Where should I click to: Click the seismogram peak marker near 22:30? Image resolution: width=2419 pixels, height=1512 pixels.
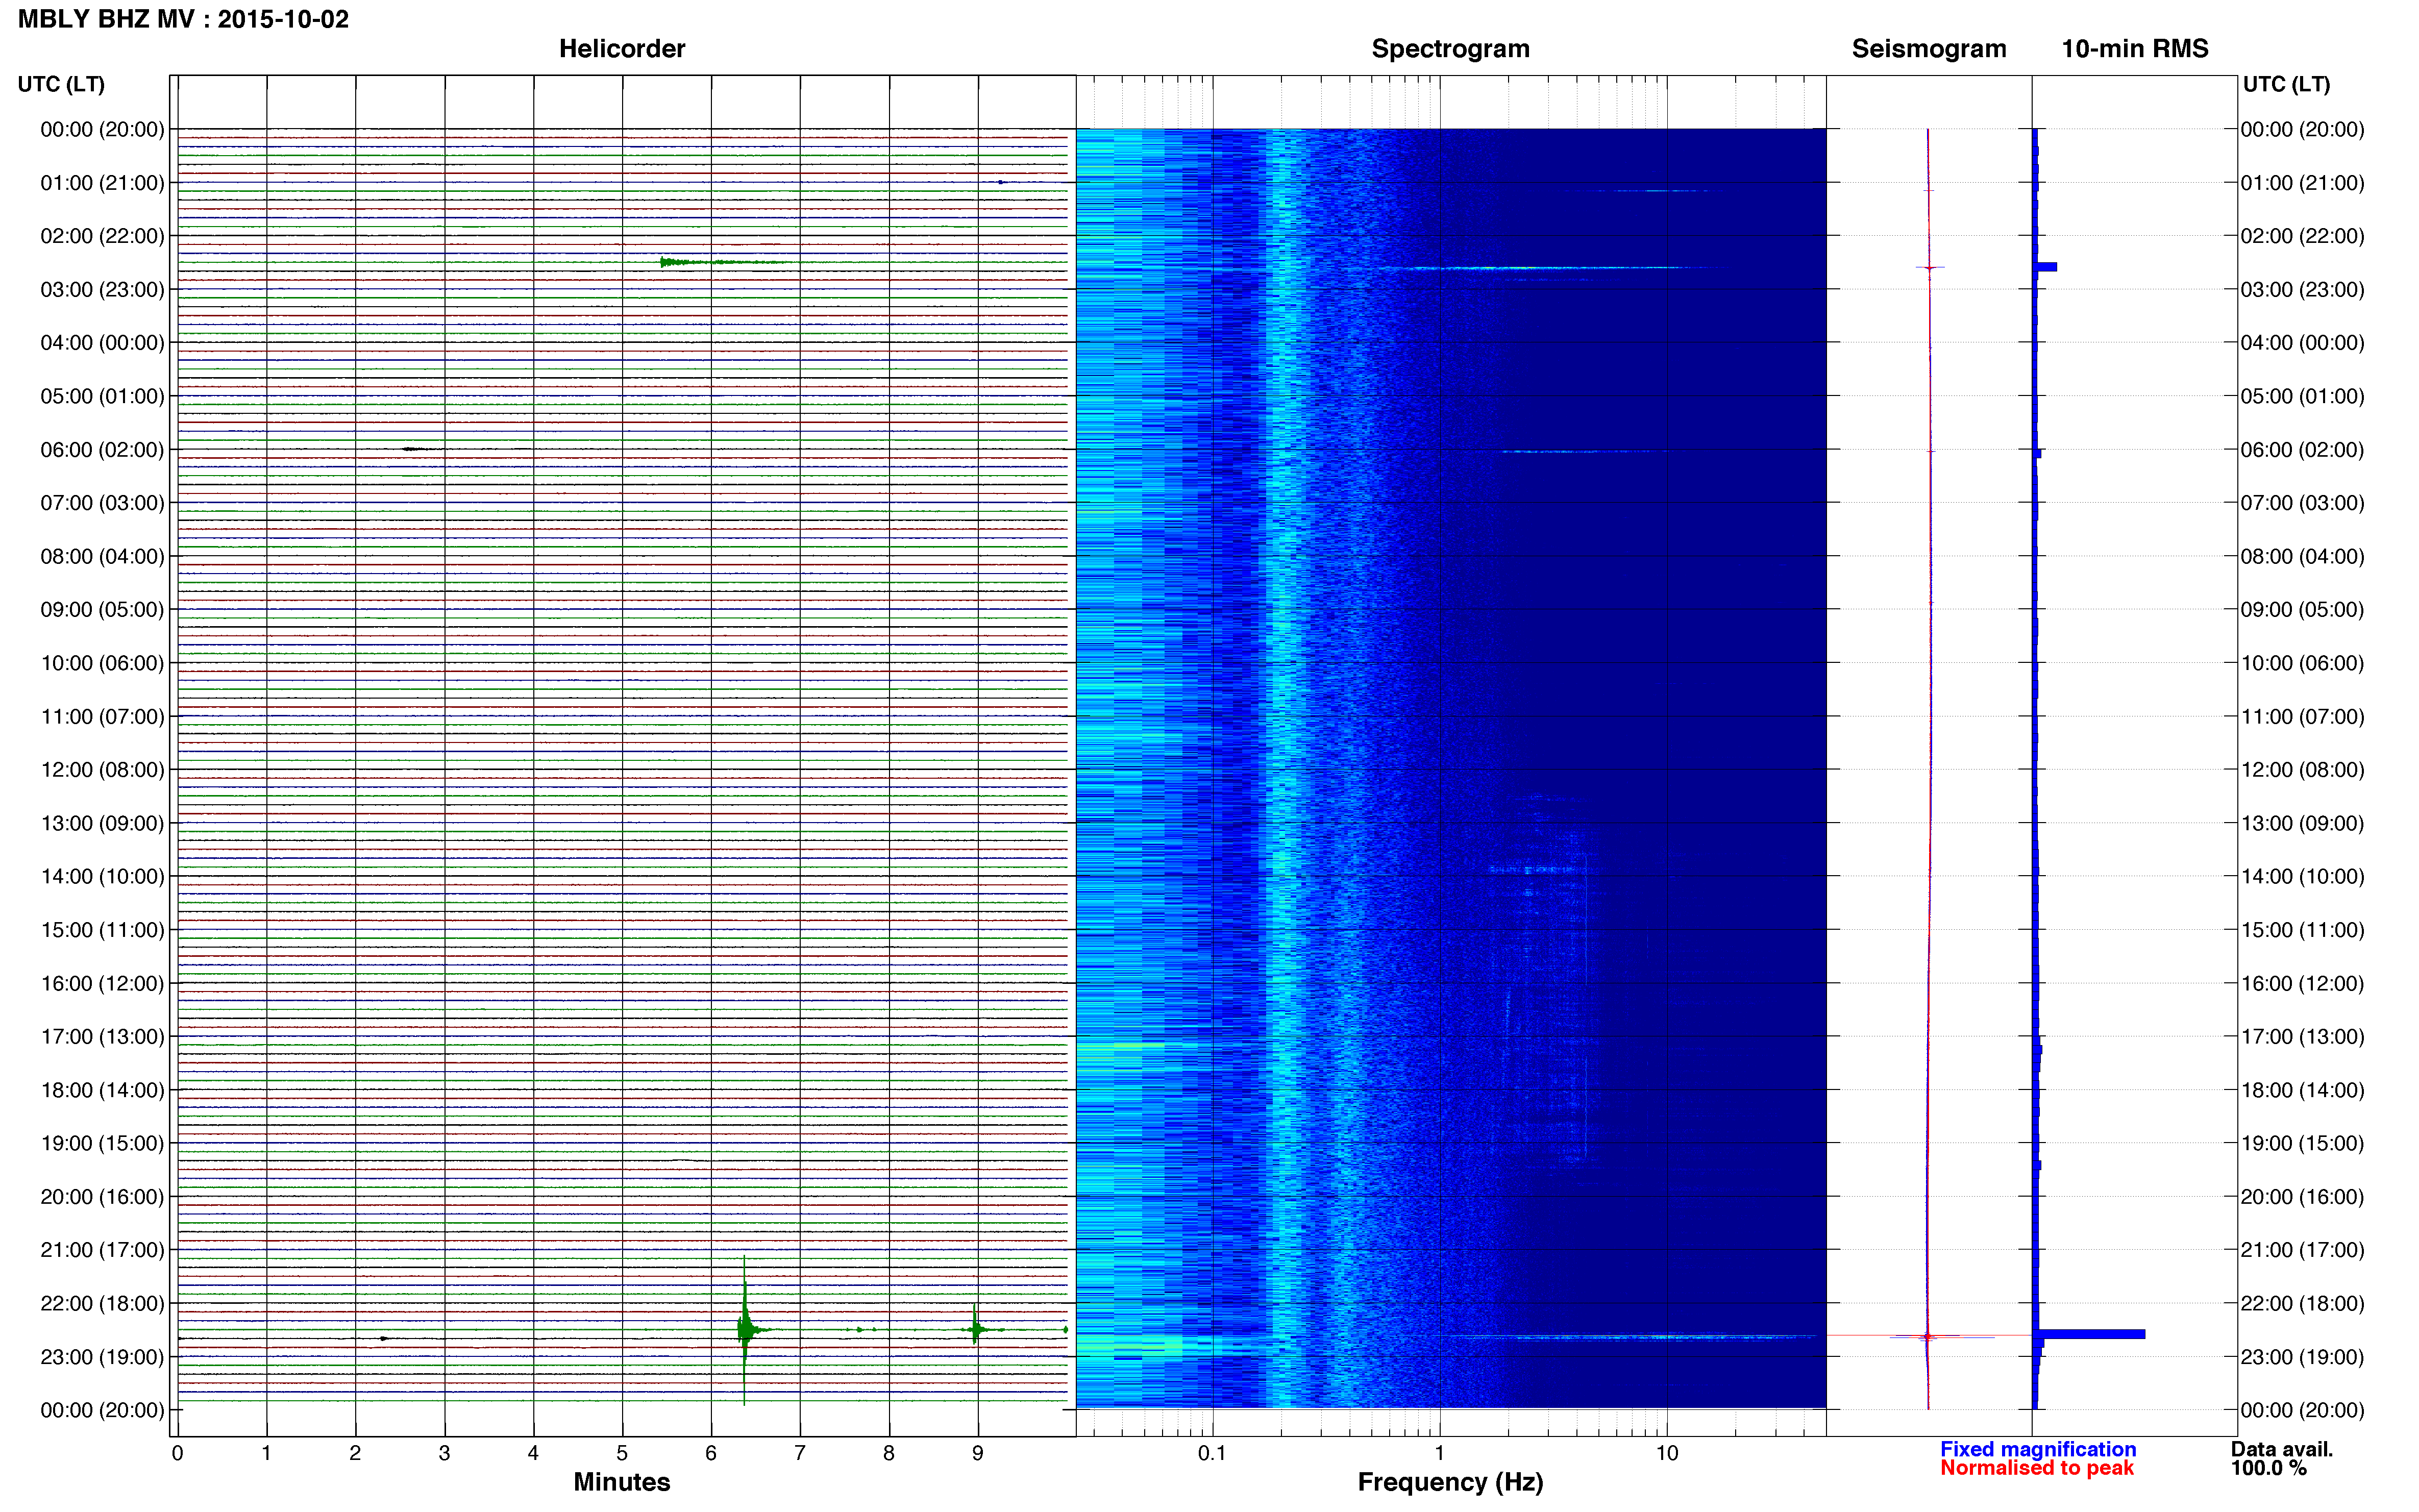pos(1928,1337)
